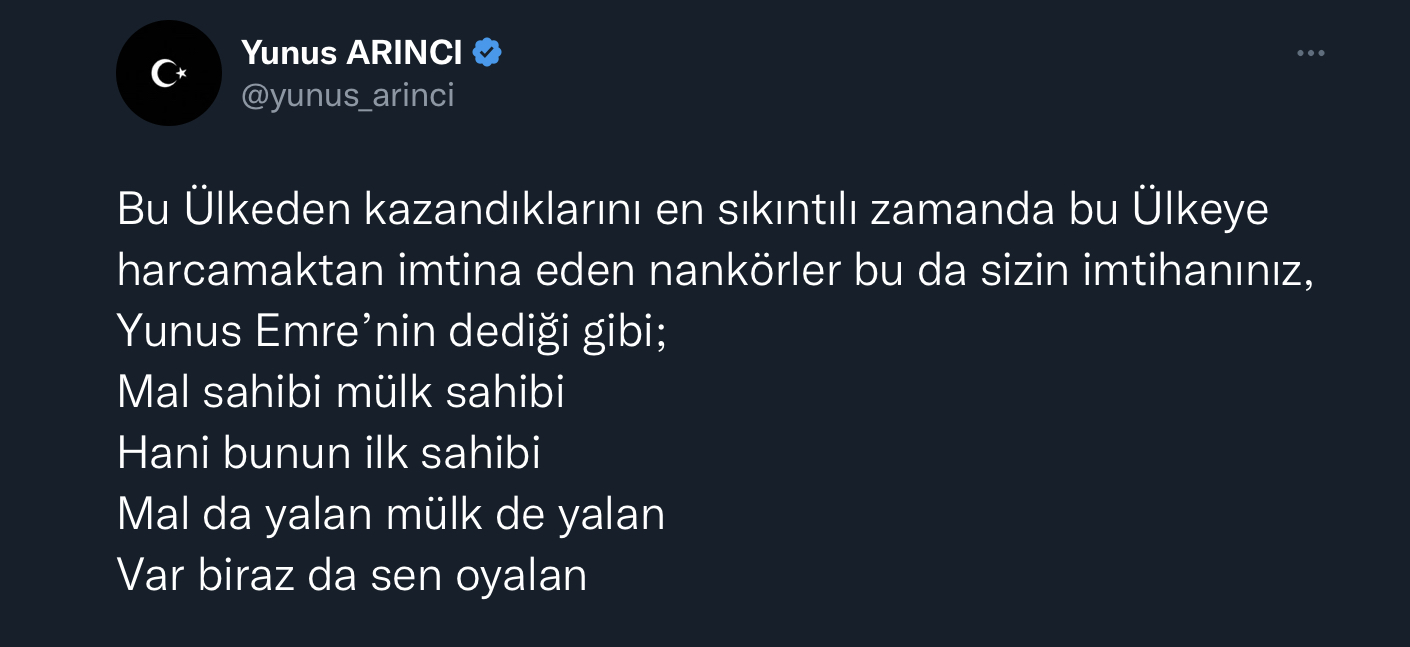Click the blue verified badge
The height and width of the screenshot is (647, 1410).
coord(487,53)
